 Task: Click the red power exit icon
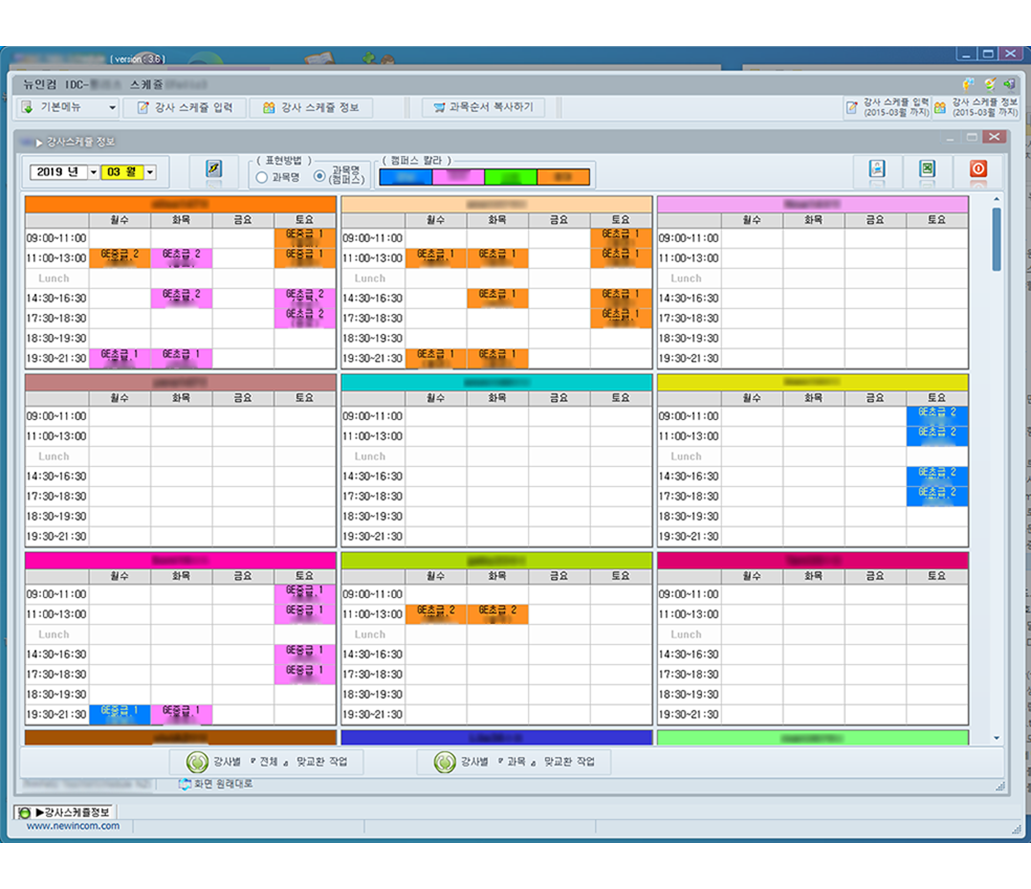point(978,169)
